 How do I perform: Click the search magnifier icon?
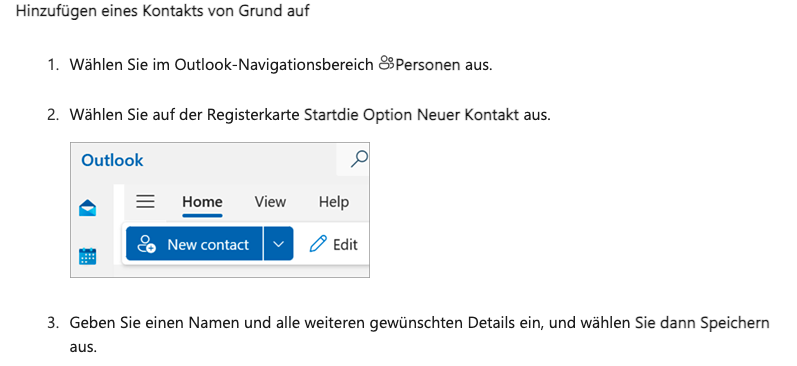coord(359,159)
